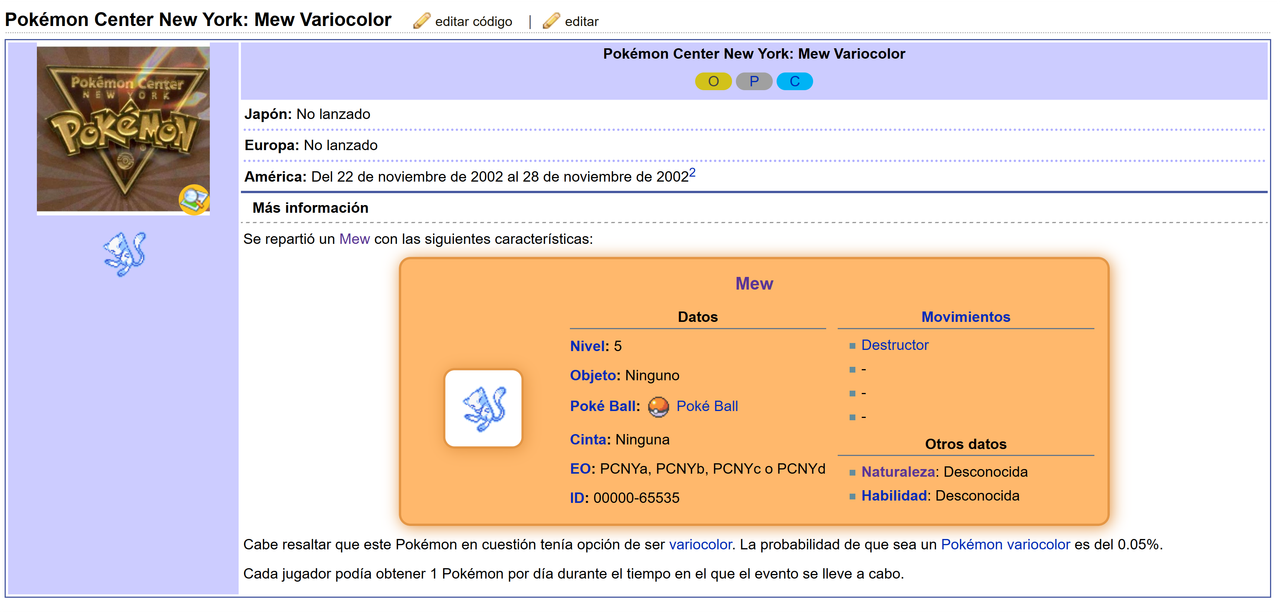
Task: Select the blue 'C' game badge
Action: (795, 81)
